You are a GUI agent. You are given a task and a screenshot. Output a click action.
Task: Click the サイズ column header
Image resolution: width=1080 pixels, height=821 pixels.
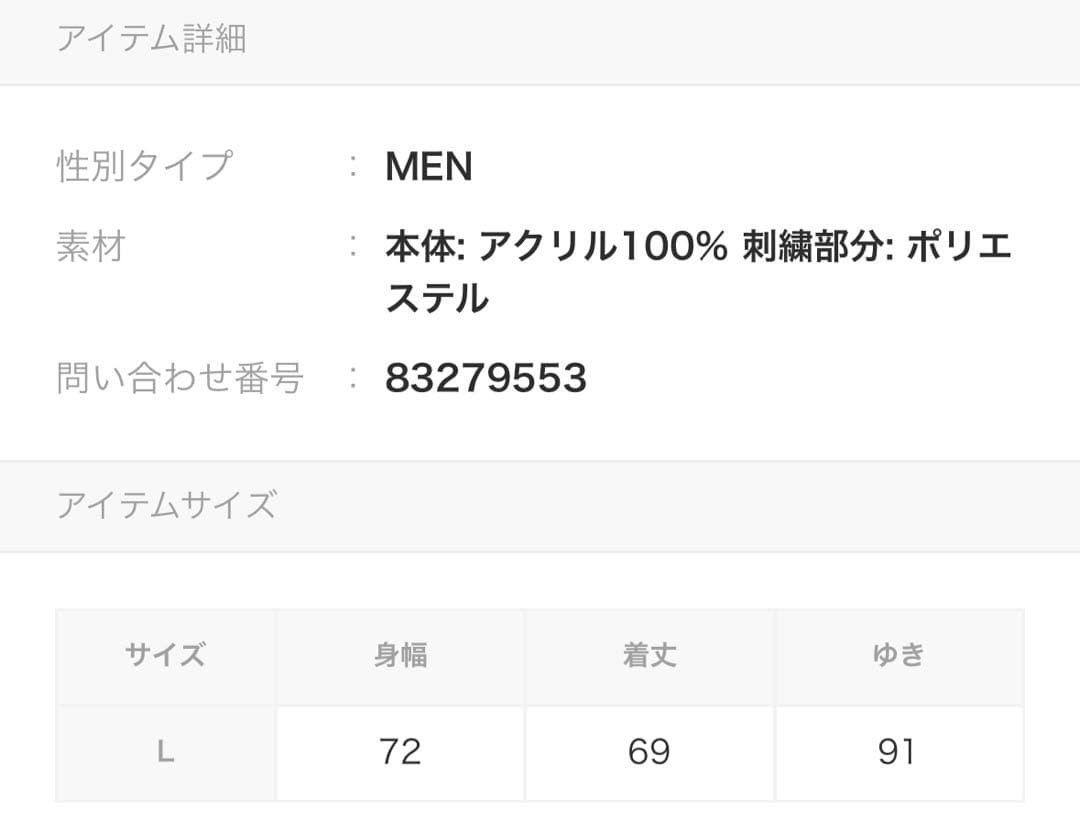tap(166, 656)
